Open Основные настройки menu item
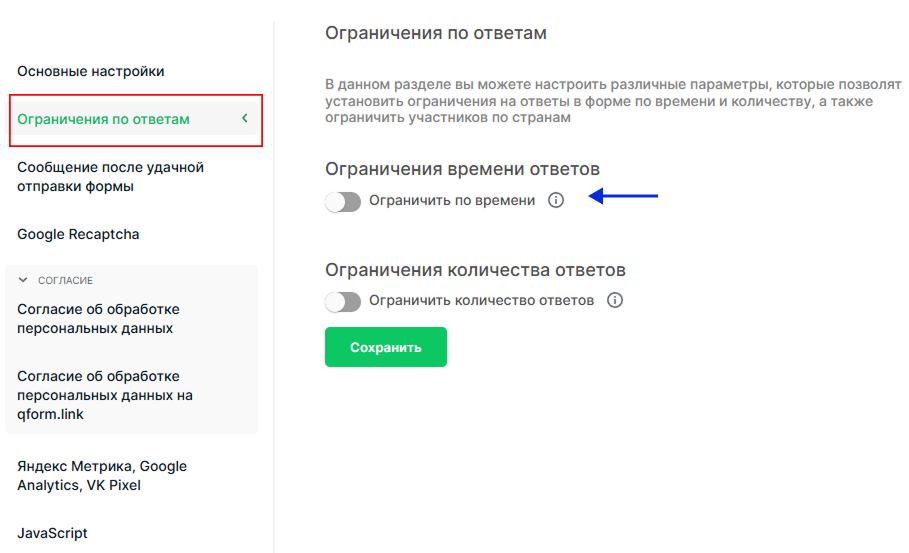The height and width of the screenshot is (553, 909). 90,71
